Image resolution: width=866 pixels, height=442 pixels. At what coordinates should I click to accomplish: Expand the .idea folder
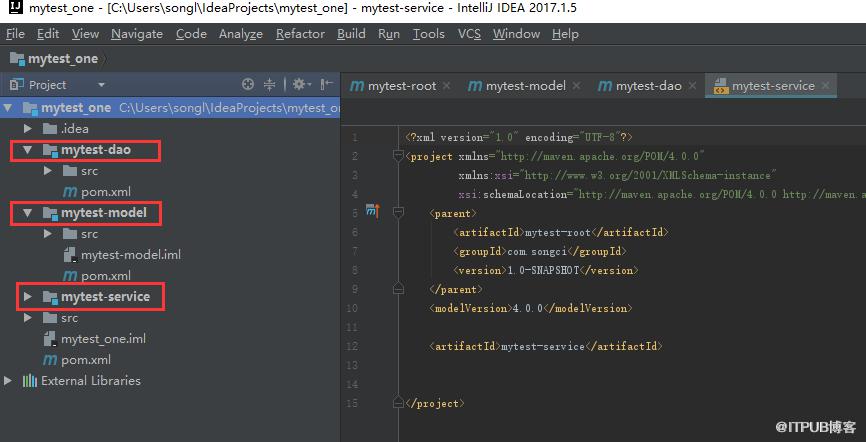[28, 129]
